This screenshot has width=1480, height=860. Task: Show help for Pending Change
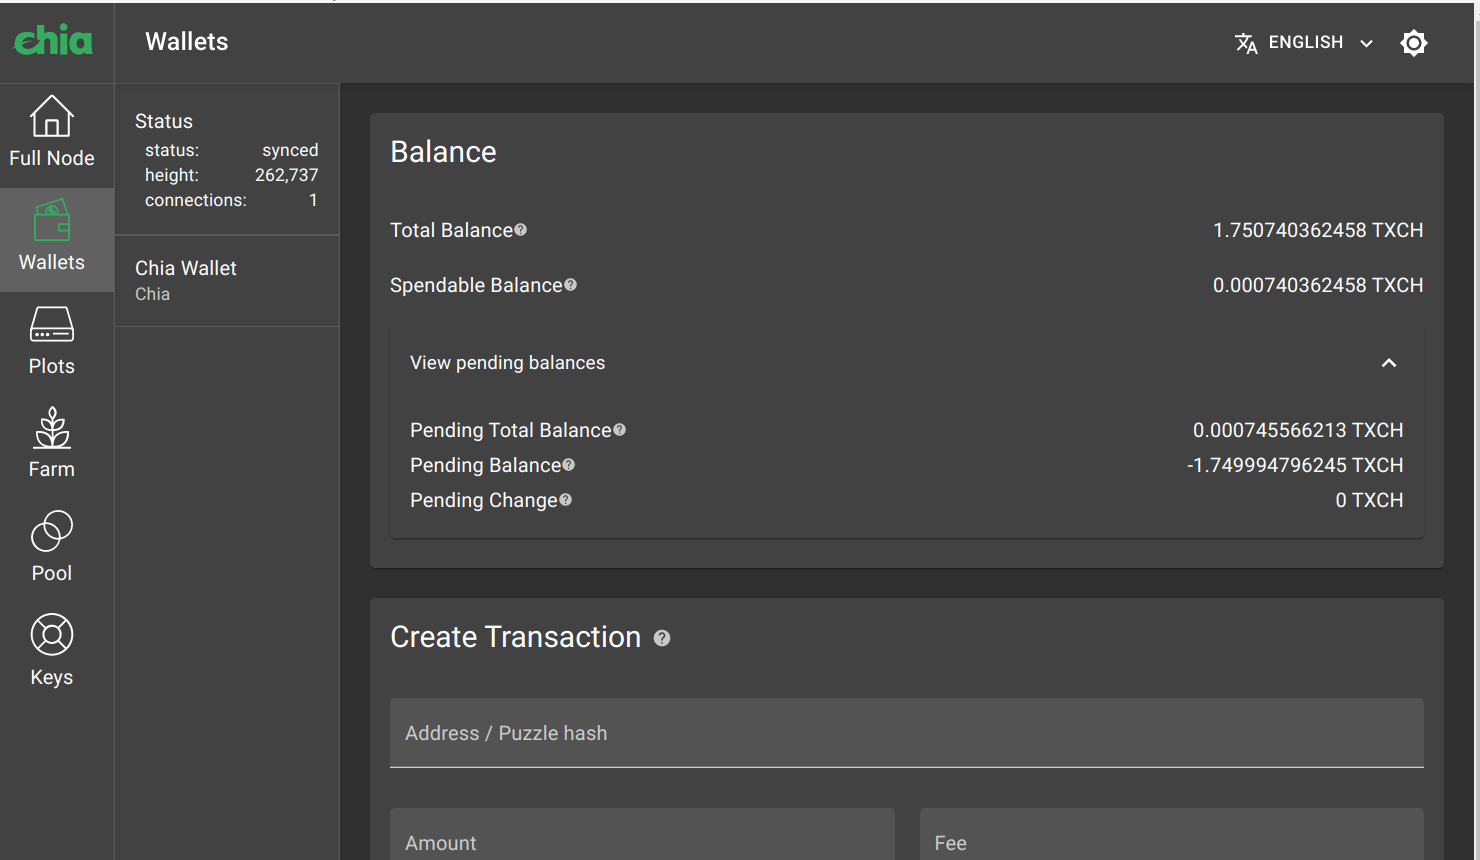[x=566, y=499]
